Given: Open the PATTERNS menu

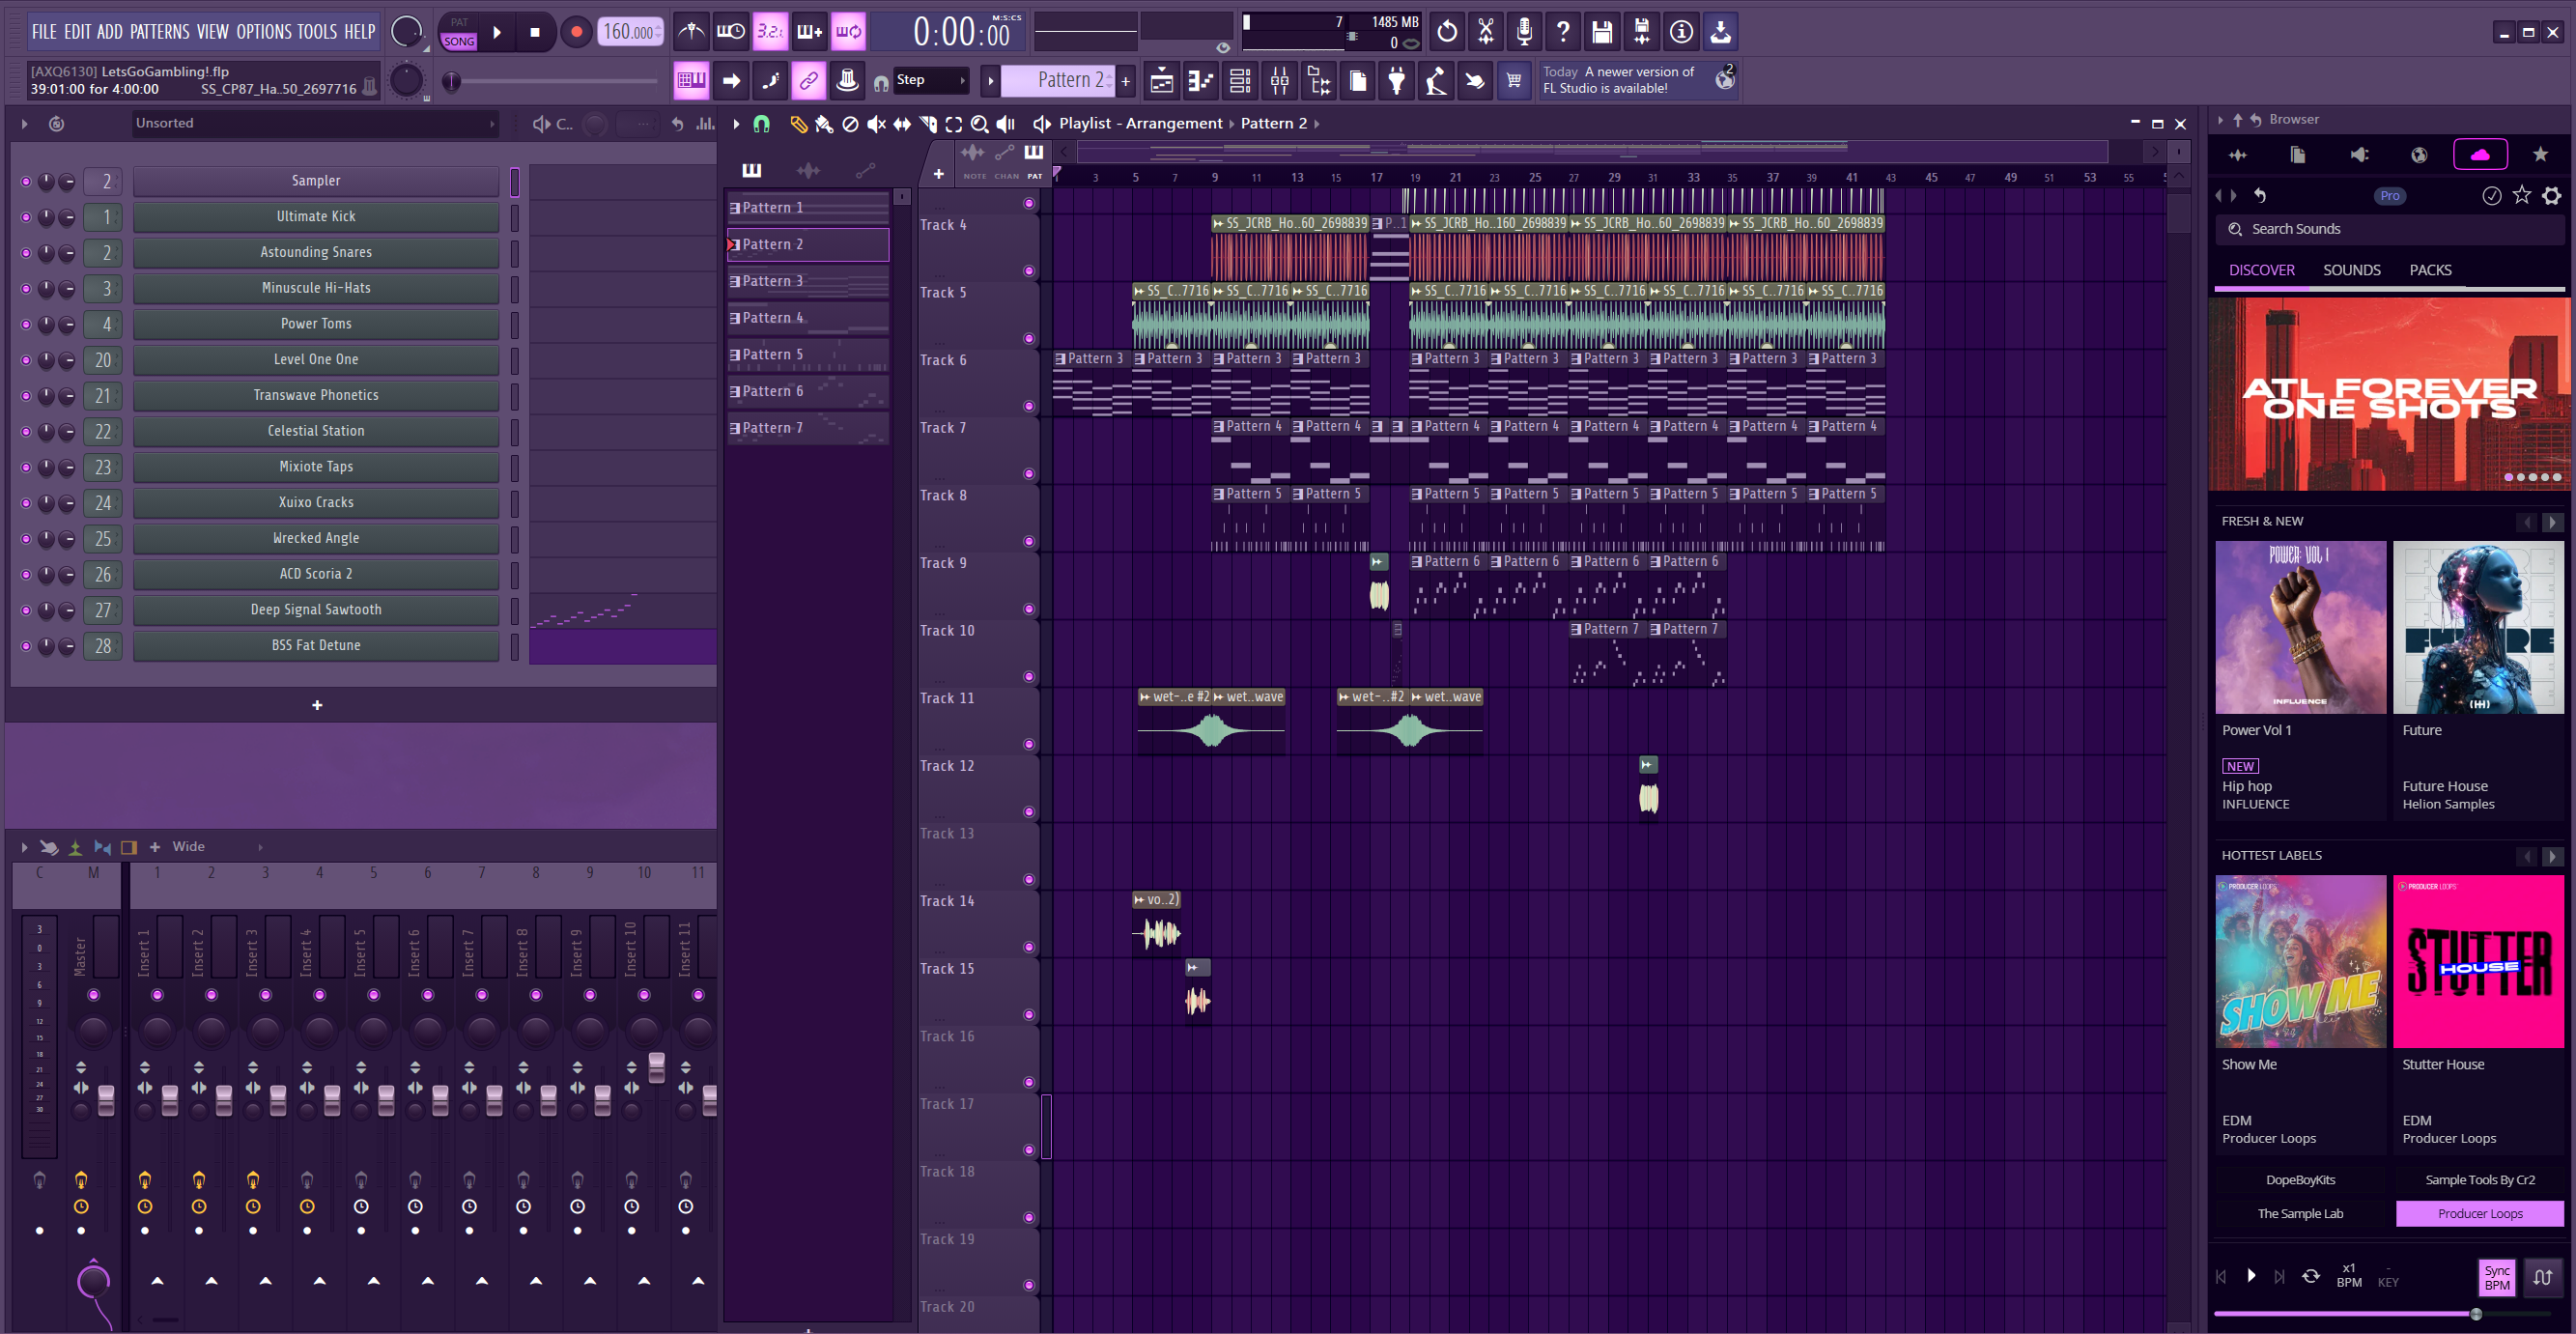Looking at the screenshot, I should tap(159, 32).
